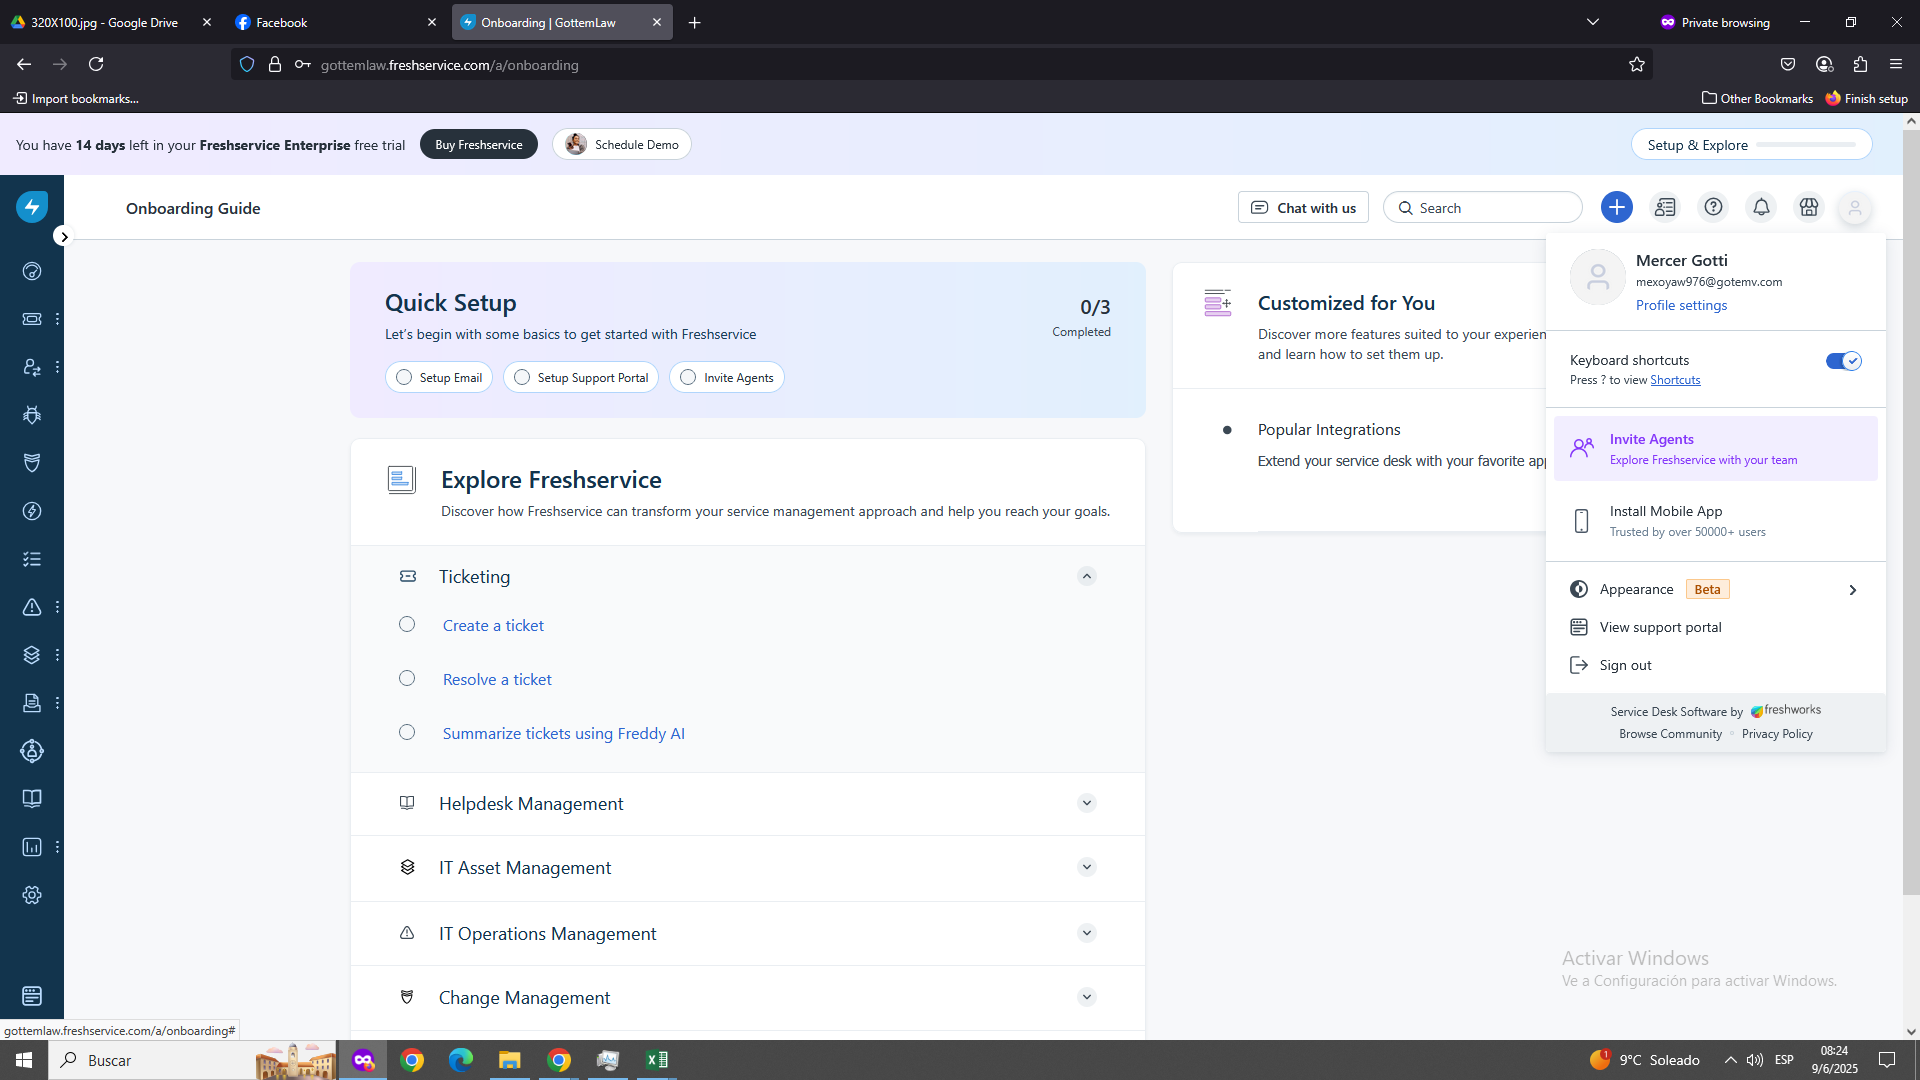Click the Freshservice lightning logo icon
The height and width of the screenshot is (1080, 1920).
(32, 207)
